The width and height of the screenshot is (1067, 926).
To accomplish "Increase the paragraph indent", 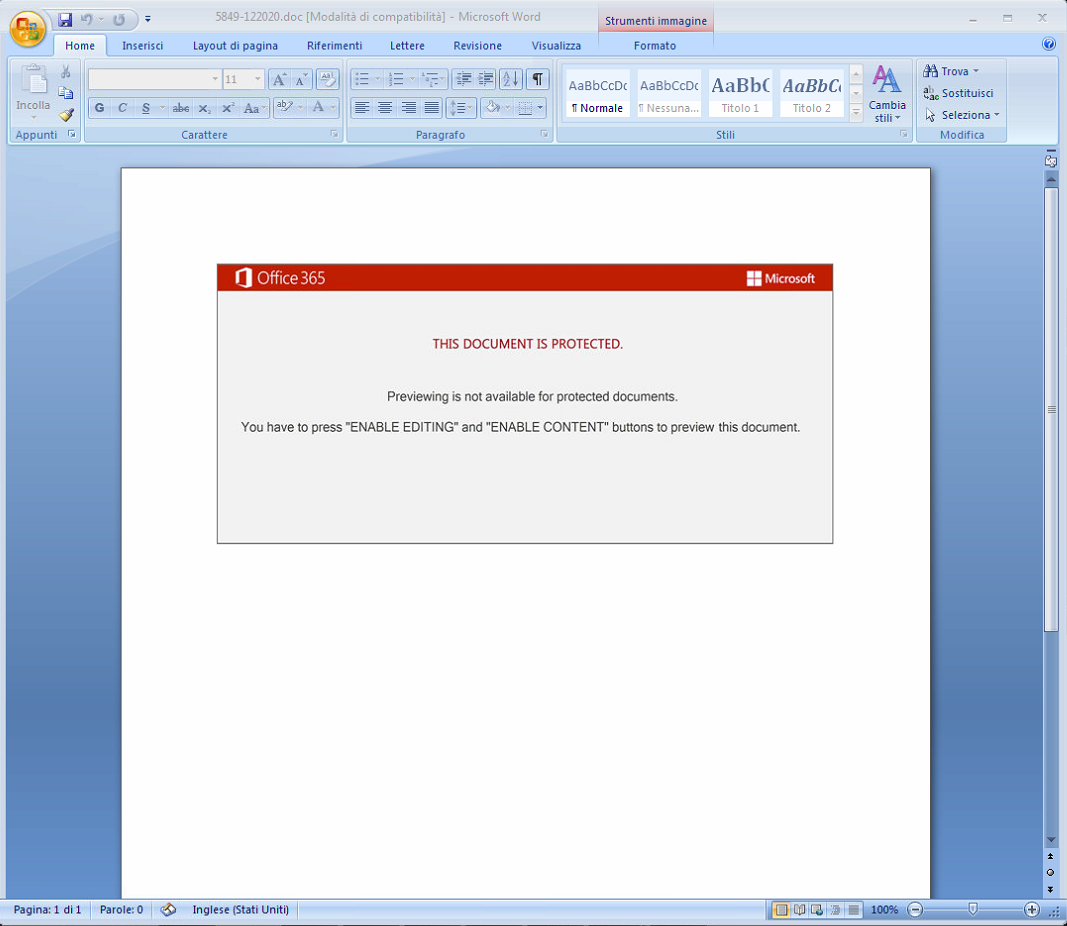I will [x=486, y=80].
